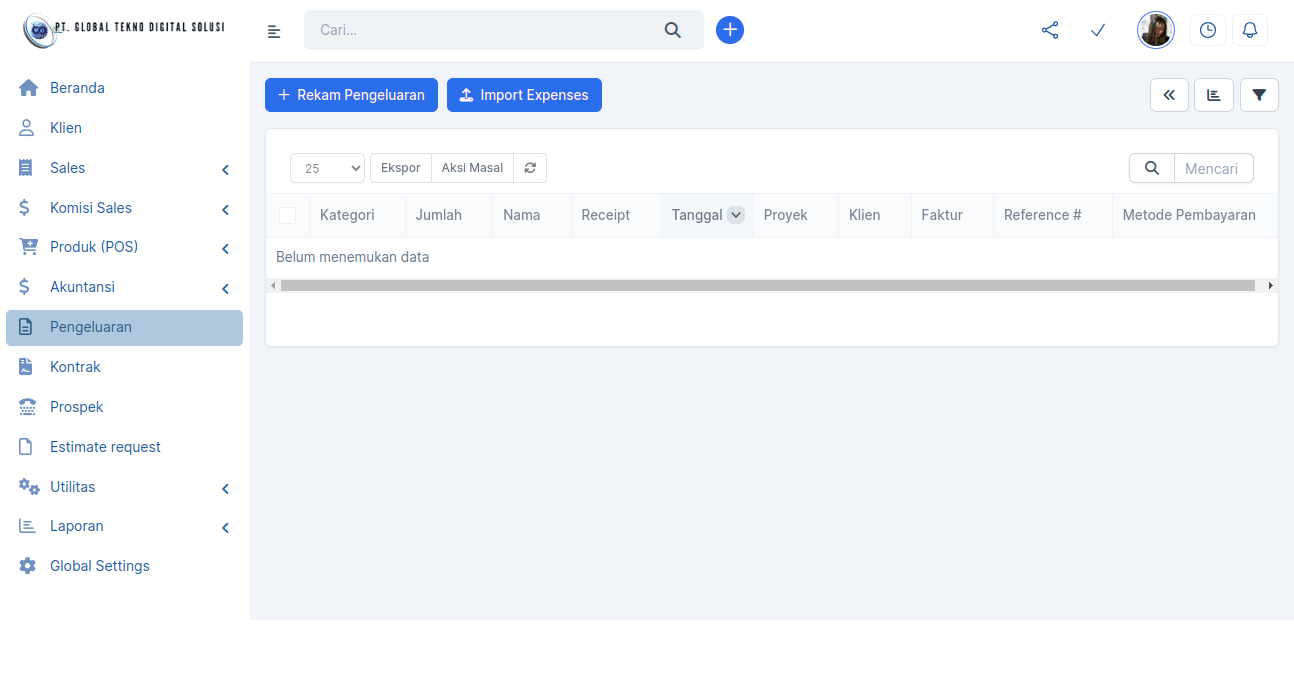Click the Prospek telephone icon
This screenshot has height=683, width=1294.
[x=28, y=407]
